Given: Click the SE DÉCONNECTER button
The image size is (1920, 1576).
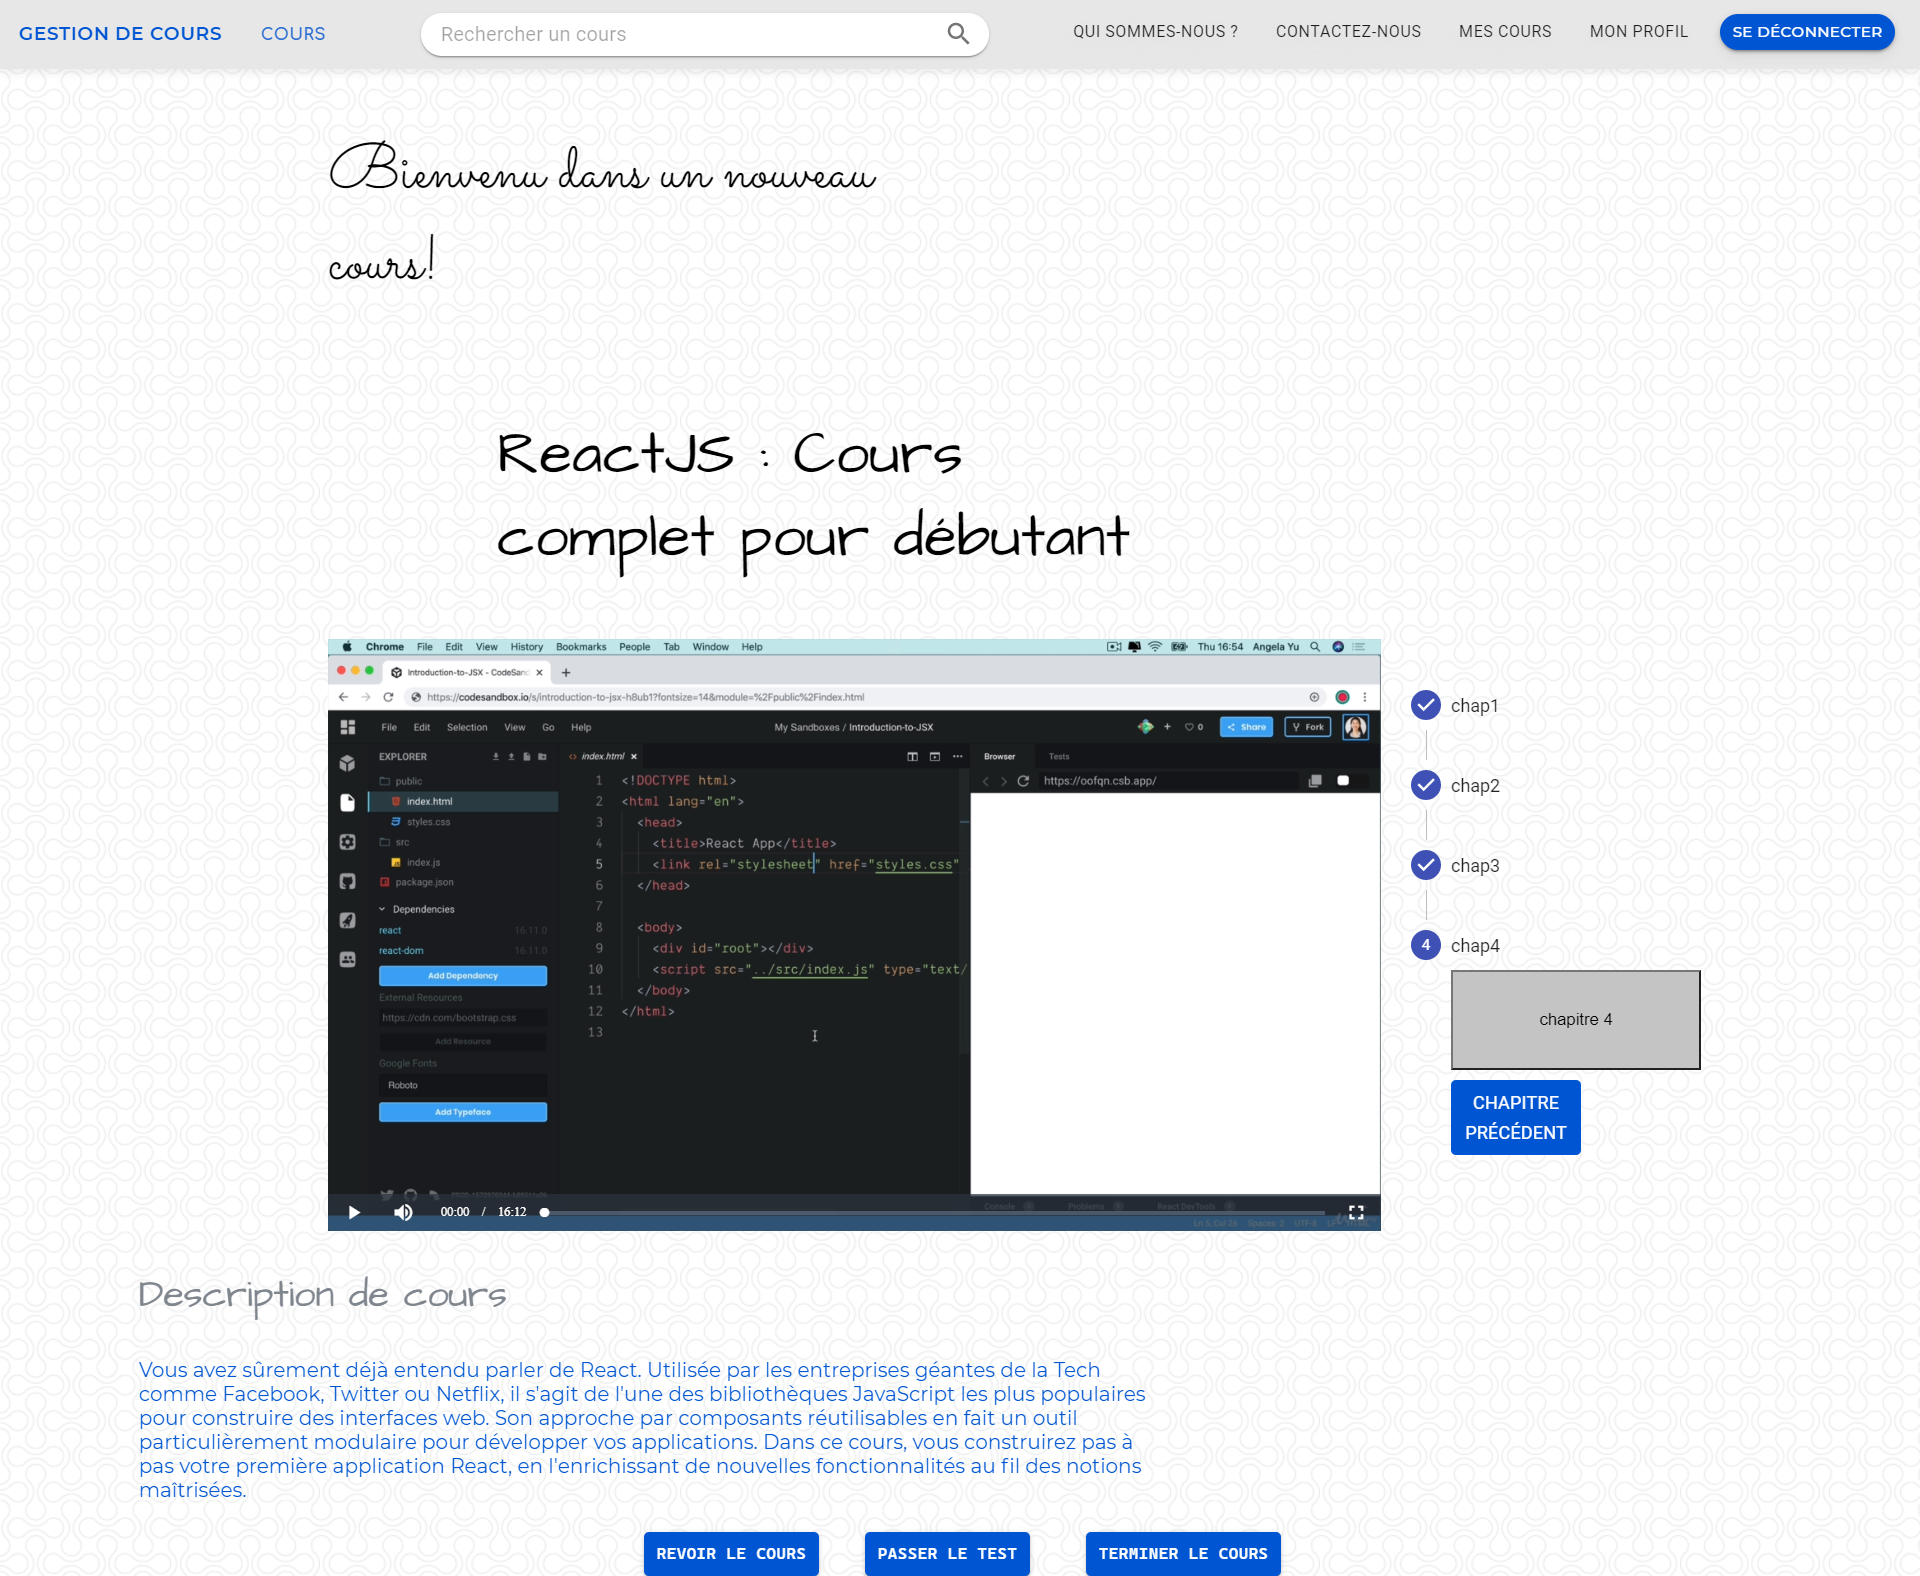Looking at the screenshot, I should pyautogui.click(x=1806, y=31).
